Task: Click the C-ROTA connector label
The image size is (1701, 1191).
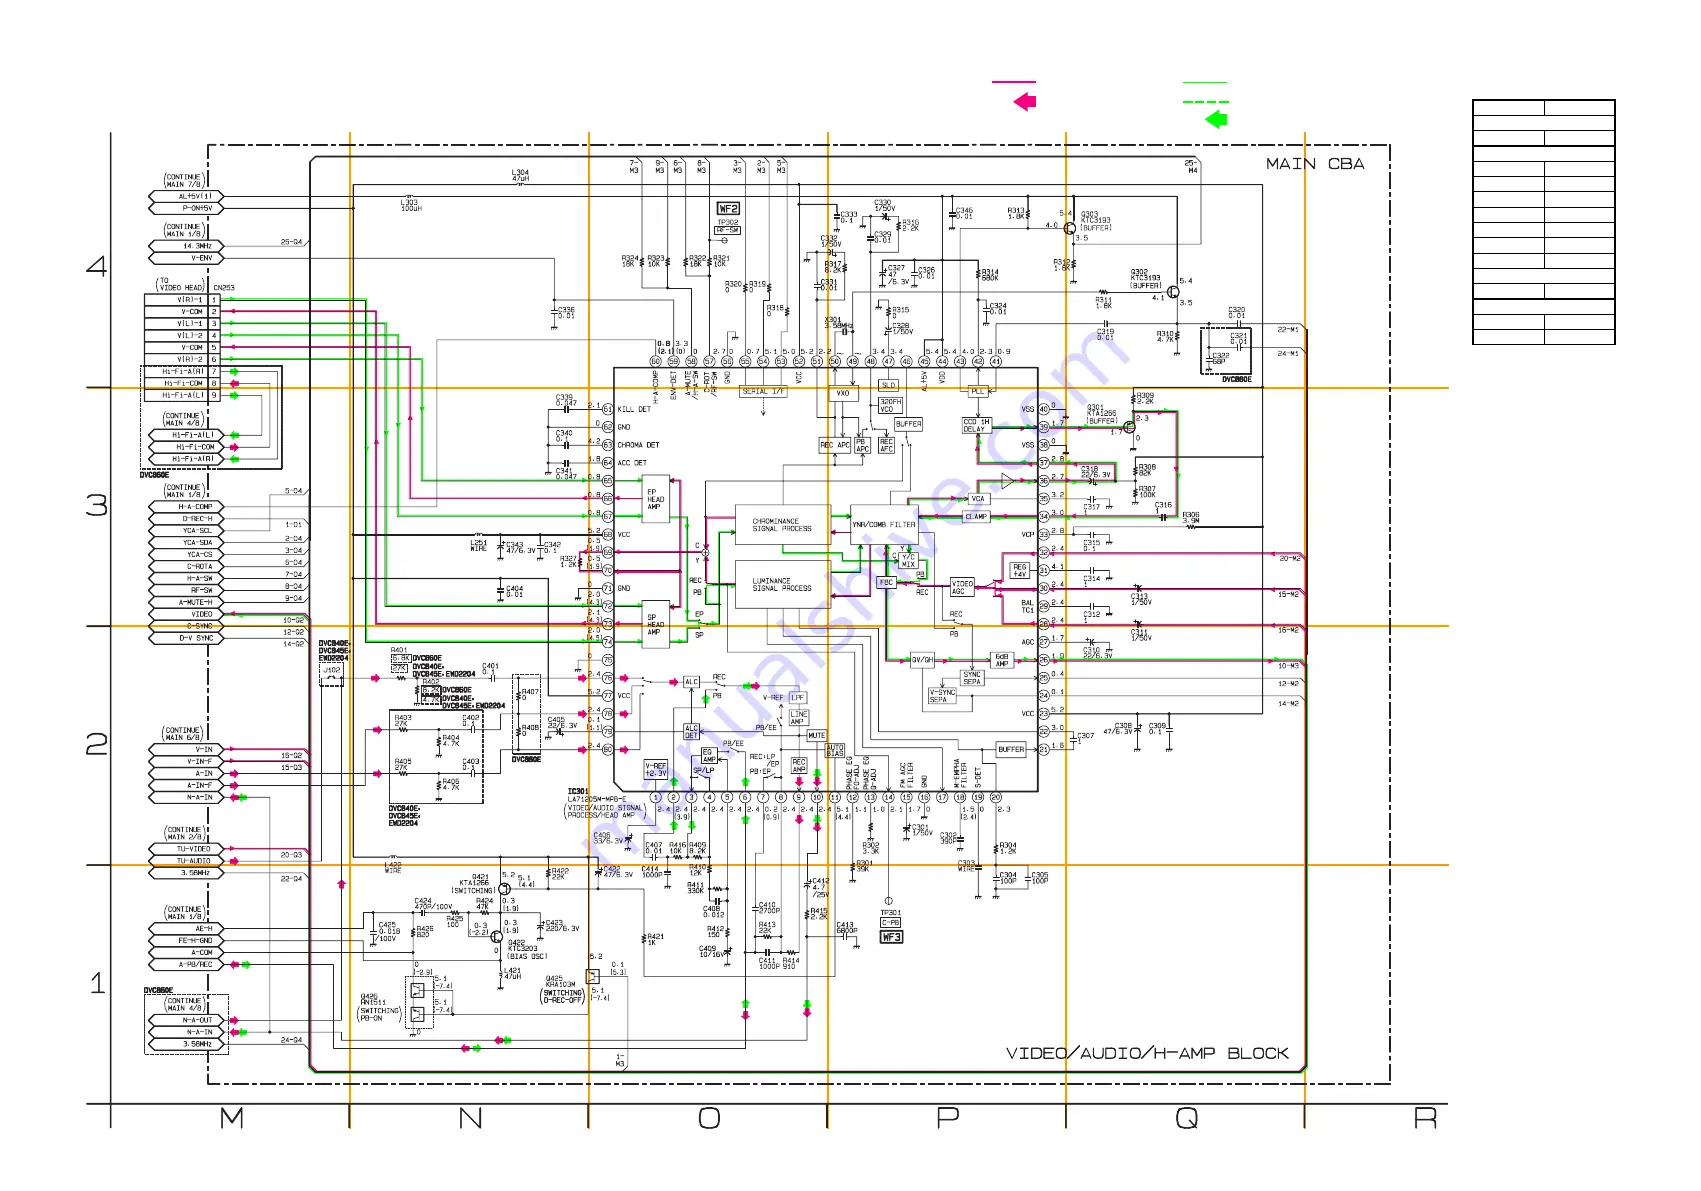Action: [x=188, y=567]
